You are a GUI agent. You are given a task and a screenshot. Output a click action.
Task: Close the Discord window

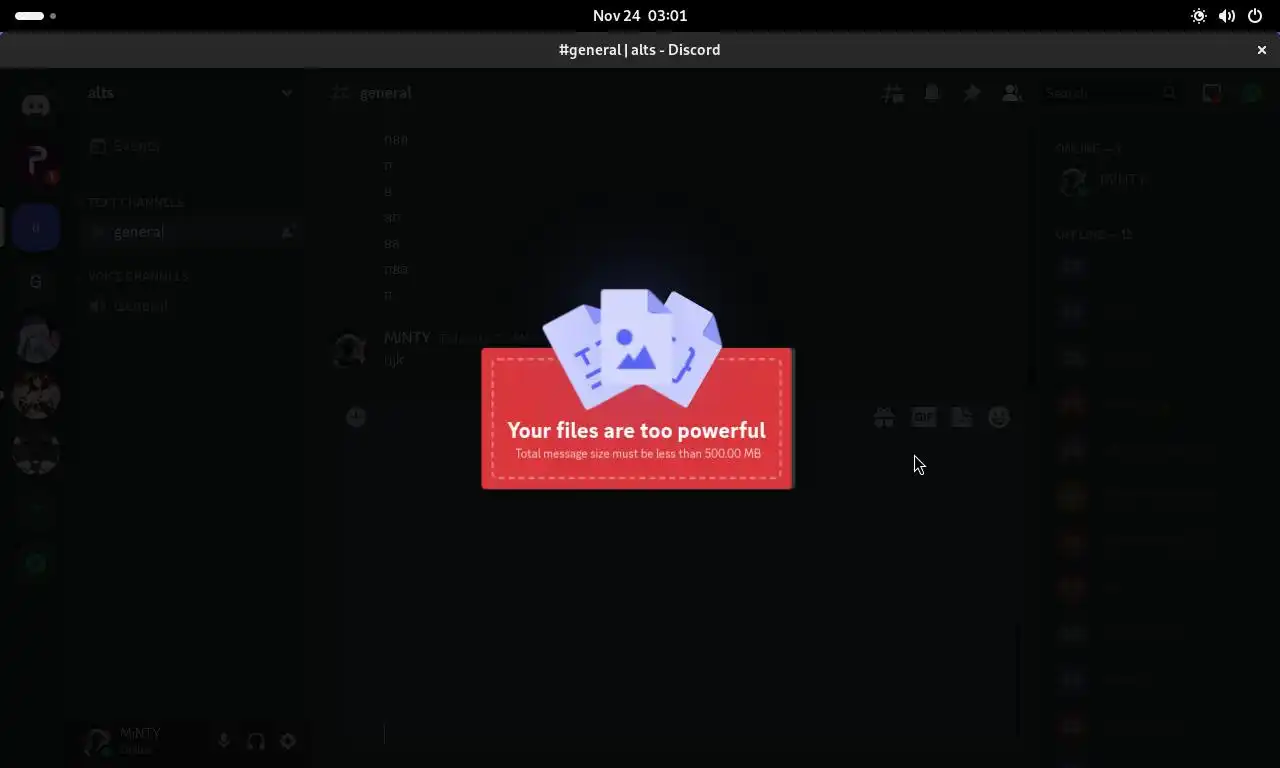pyautogui.click(x=1262, y=50)
